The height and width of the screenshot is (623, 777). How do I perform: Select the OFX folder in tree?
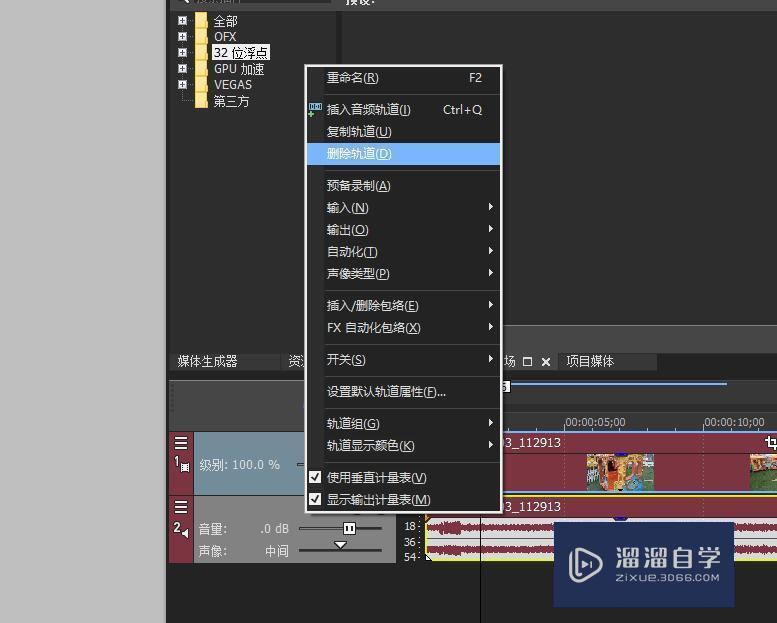(225, 37)
